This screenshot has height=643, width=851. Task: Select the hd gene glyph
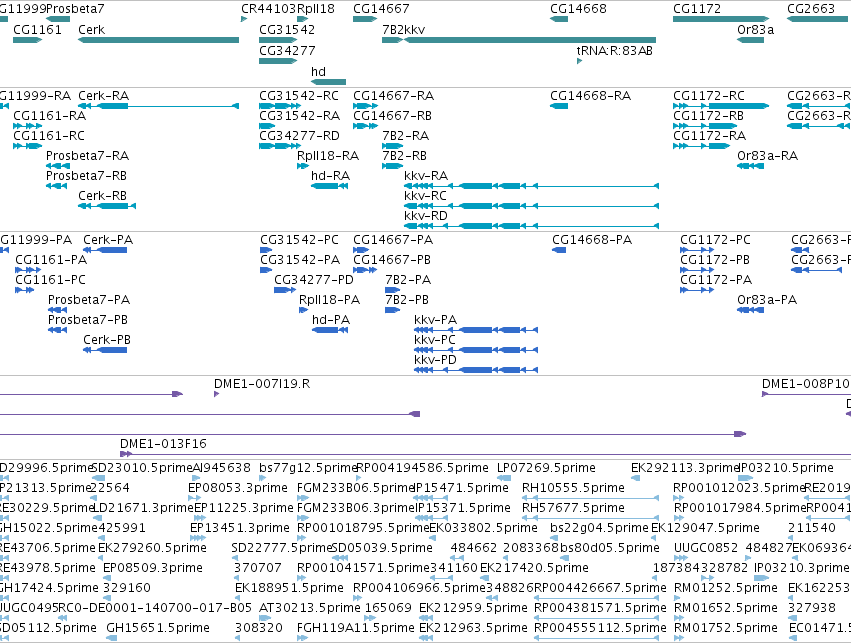coord(328,82)
